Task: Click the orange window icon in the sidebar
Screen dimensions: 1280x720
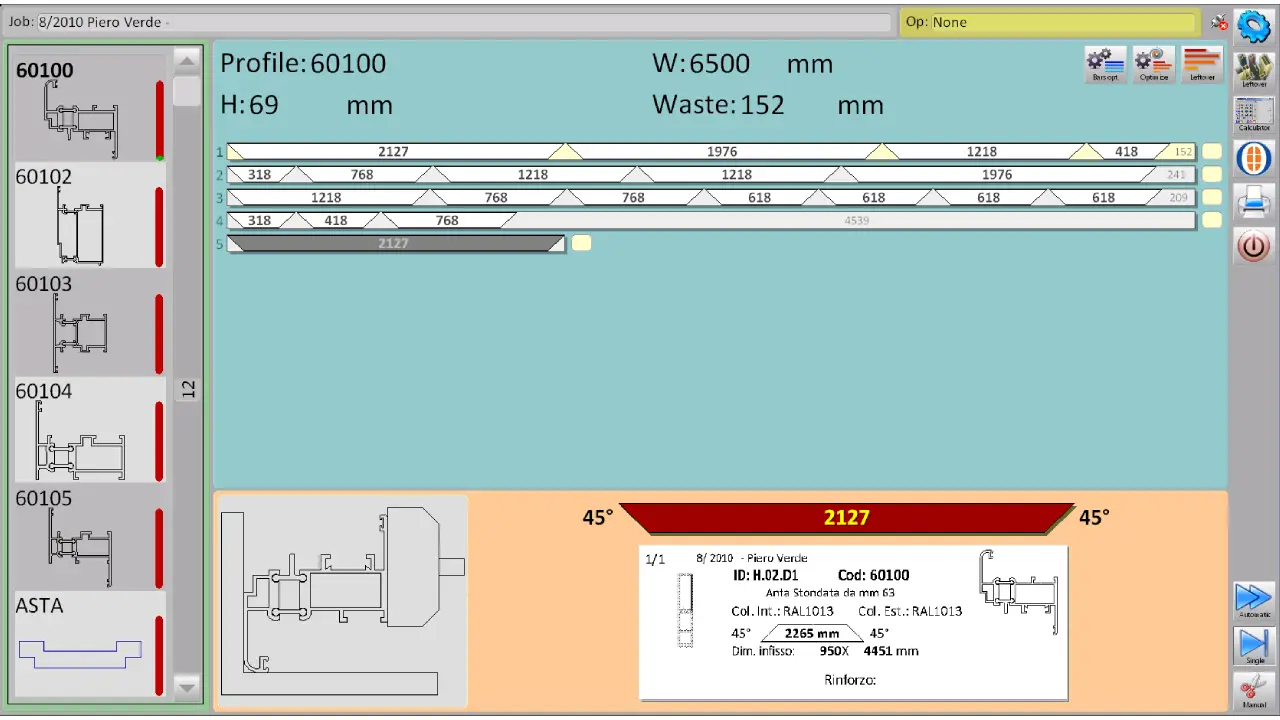Action: [x=1254, y=158]
